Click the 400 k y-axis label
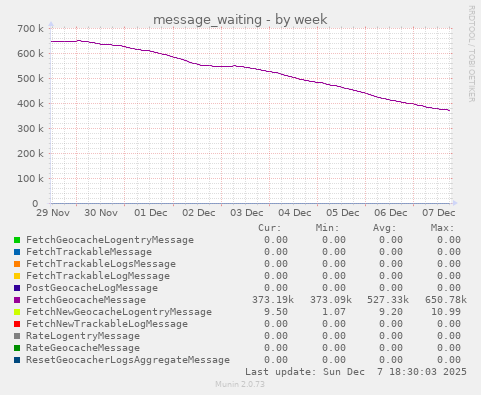 point(30,104)
